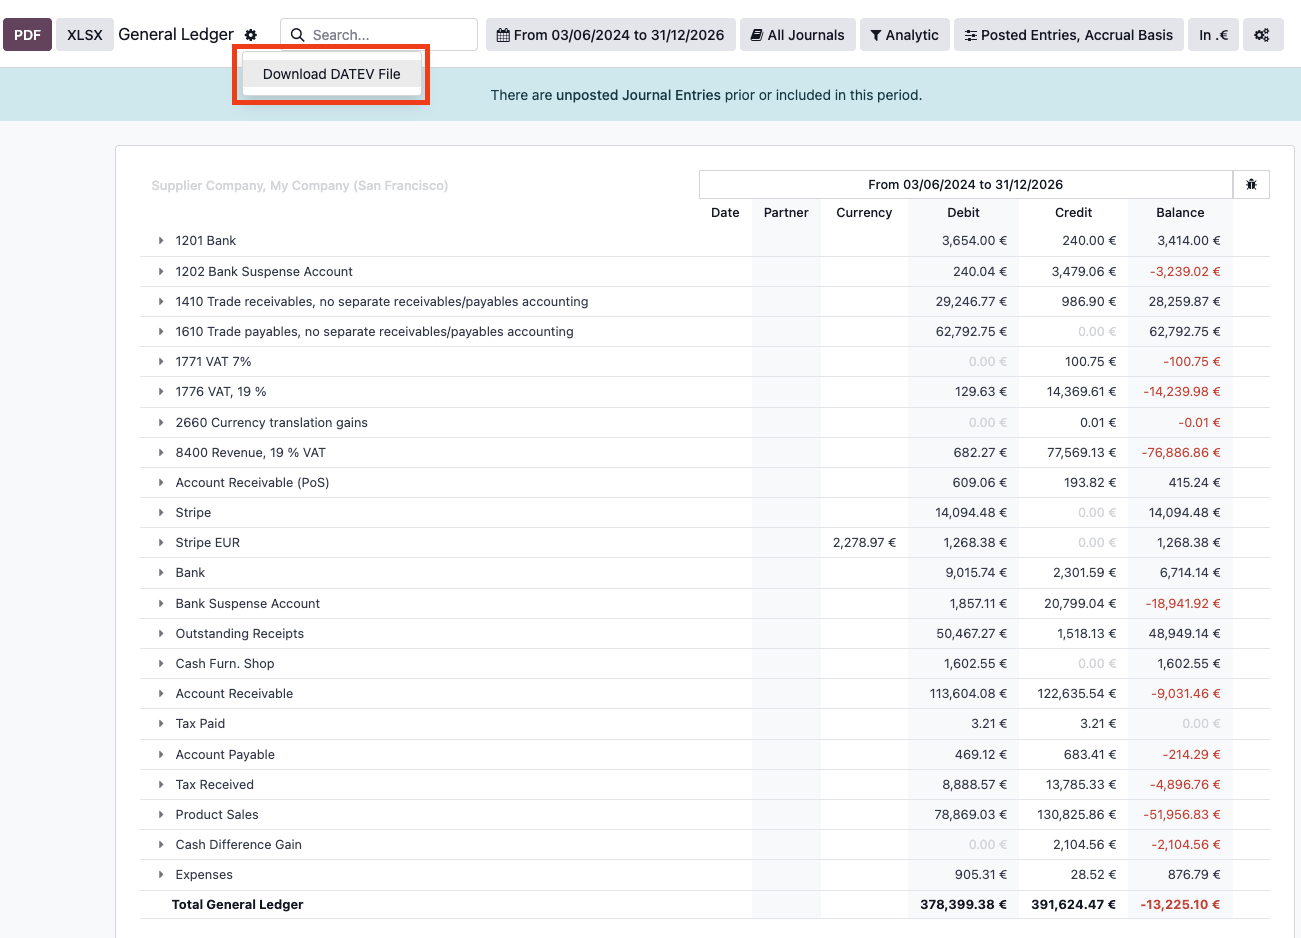
Task: Expand the Tax Received row
Action: point(161,784)
